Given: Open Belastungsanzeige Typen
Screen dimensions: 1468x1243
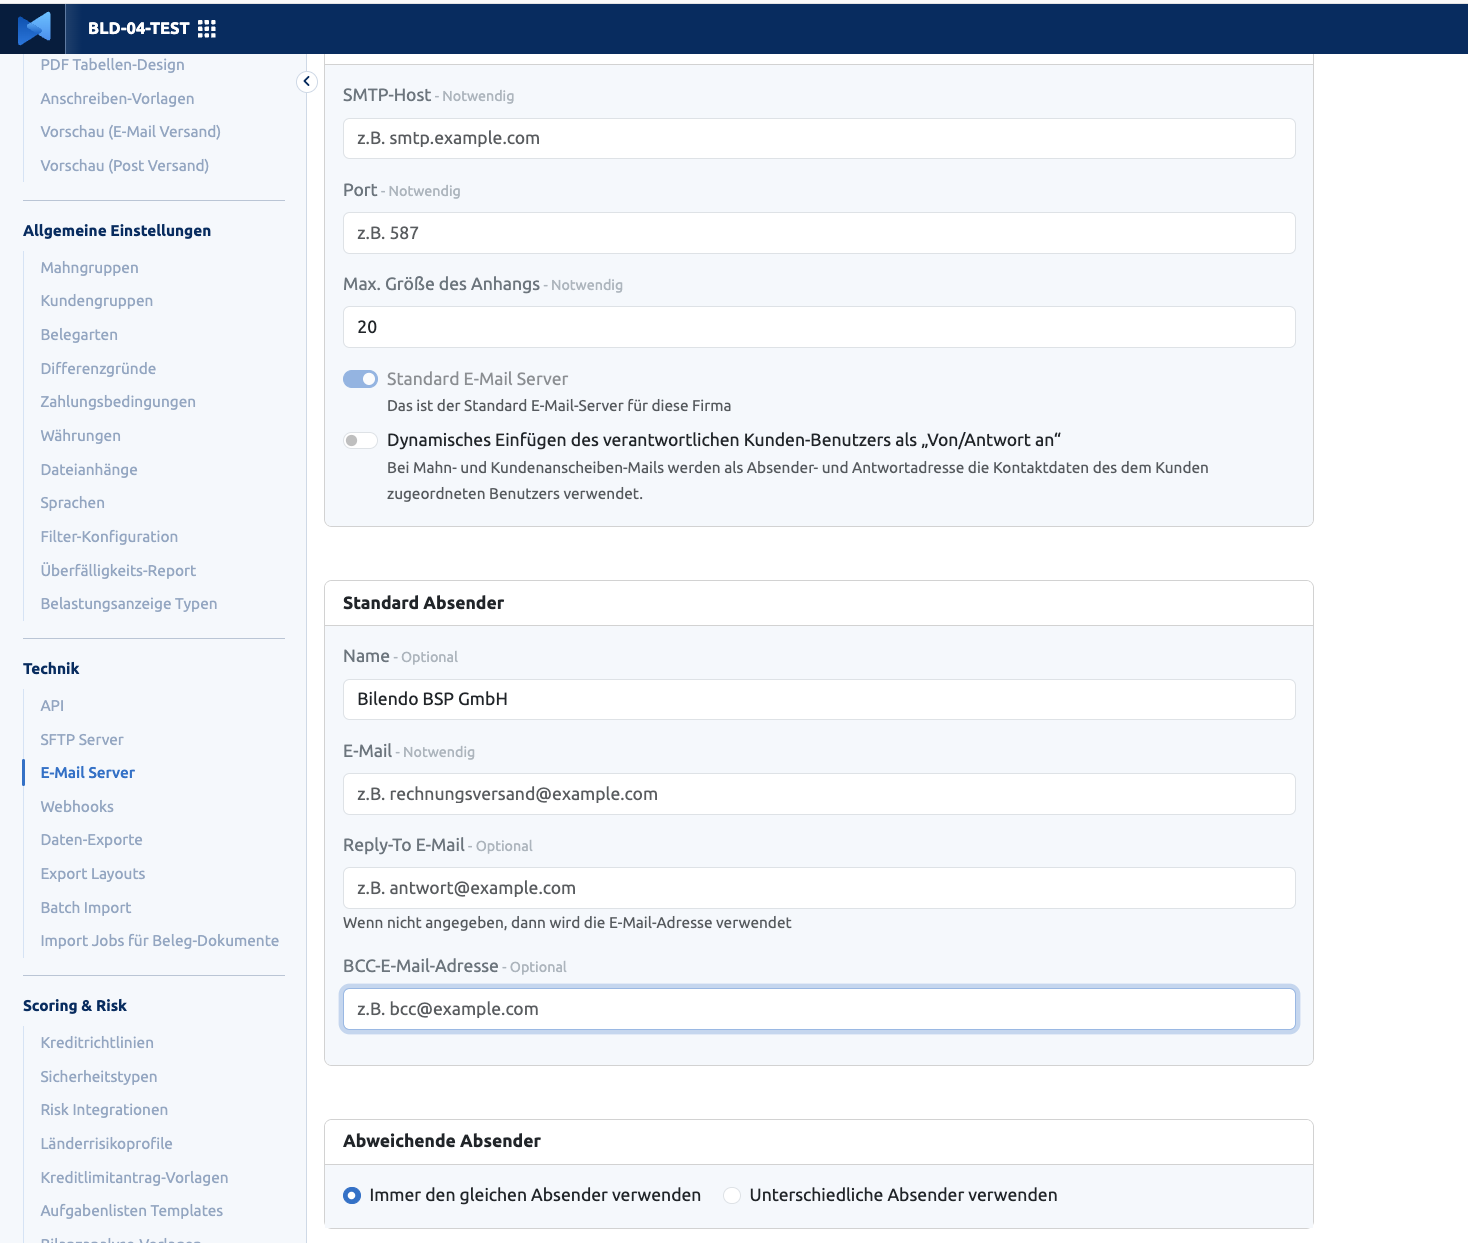Looking at the screenshot, I should tap(128, 604).
